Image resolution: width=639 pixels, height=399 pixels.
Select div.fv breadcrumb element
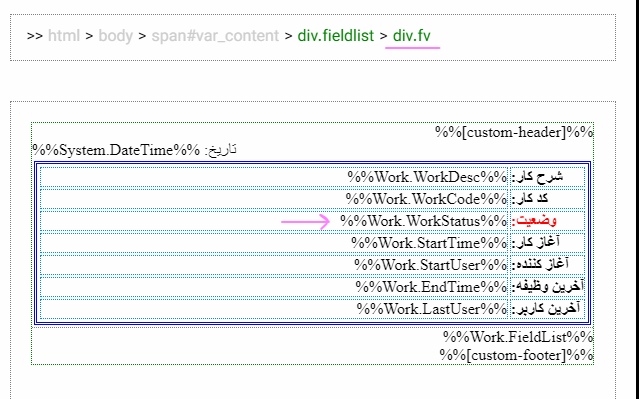click(x=412, y=35)
